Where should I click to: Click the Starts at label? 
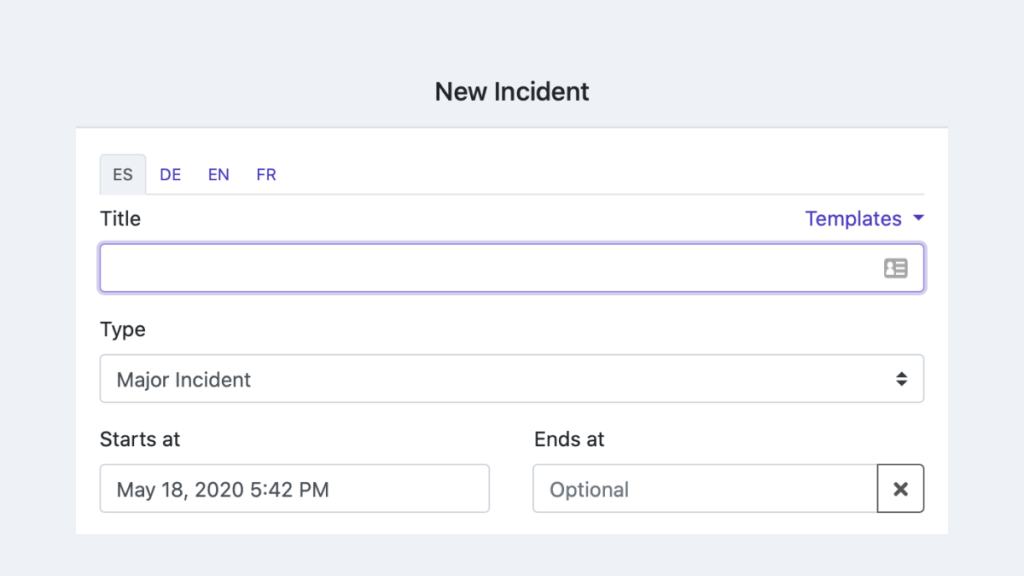(140, 440)
